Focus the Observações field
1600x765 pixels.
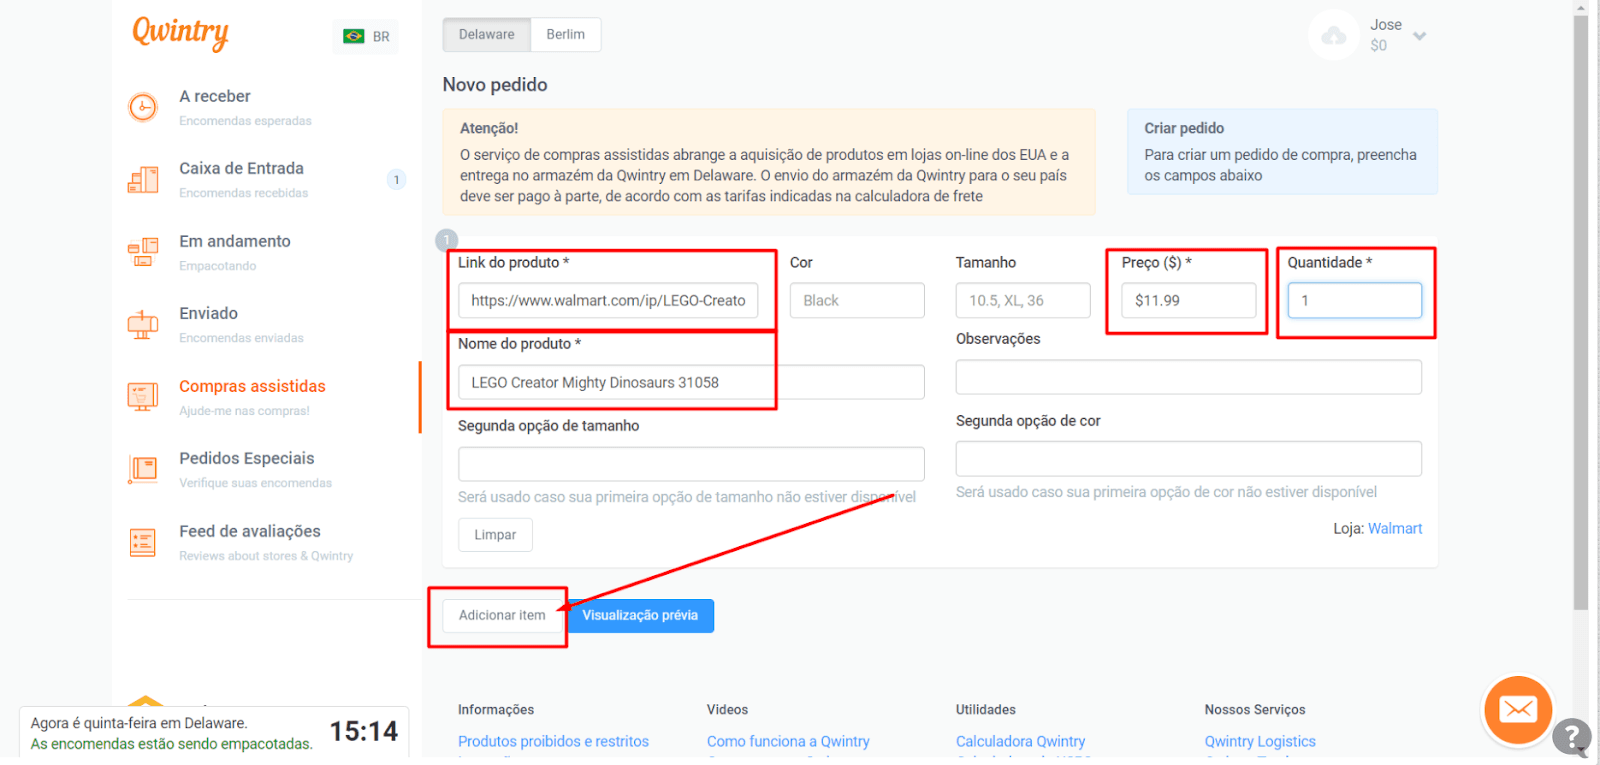1189,377
